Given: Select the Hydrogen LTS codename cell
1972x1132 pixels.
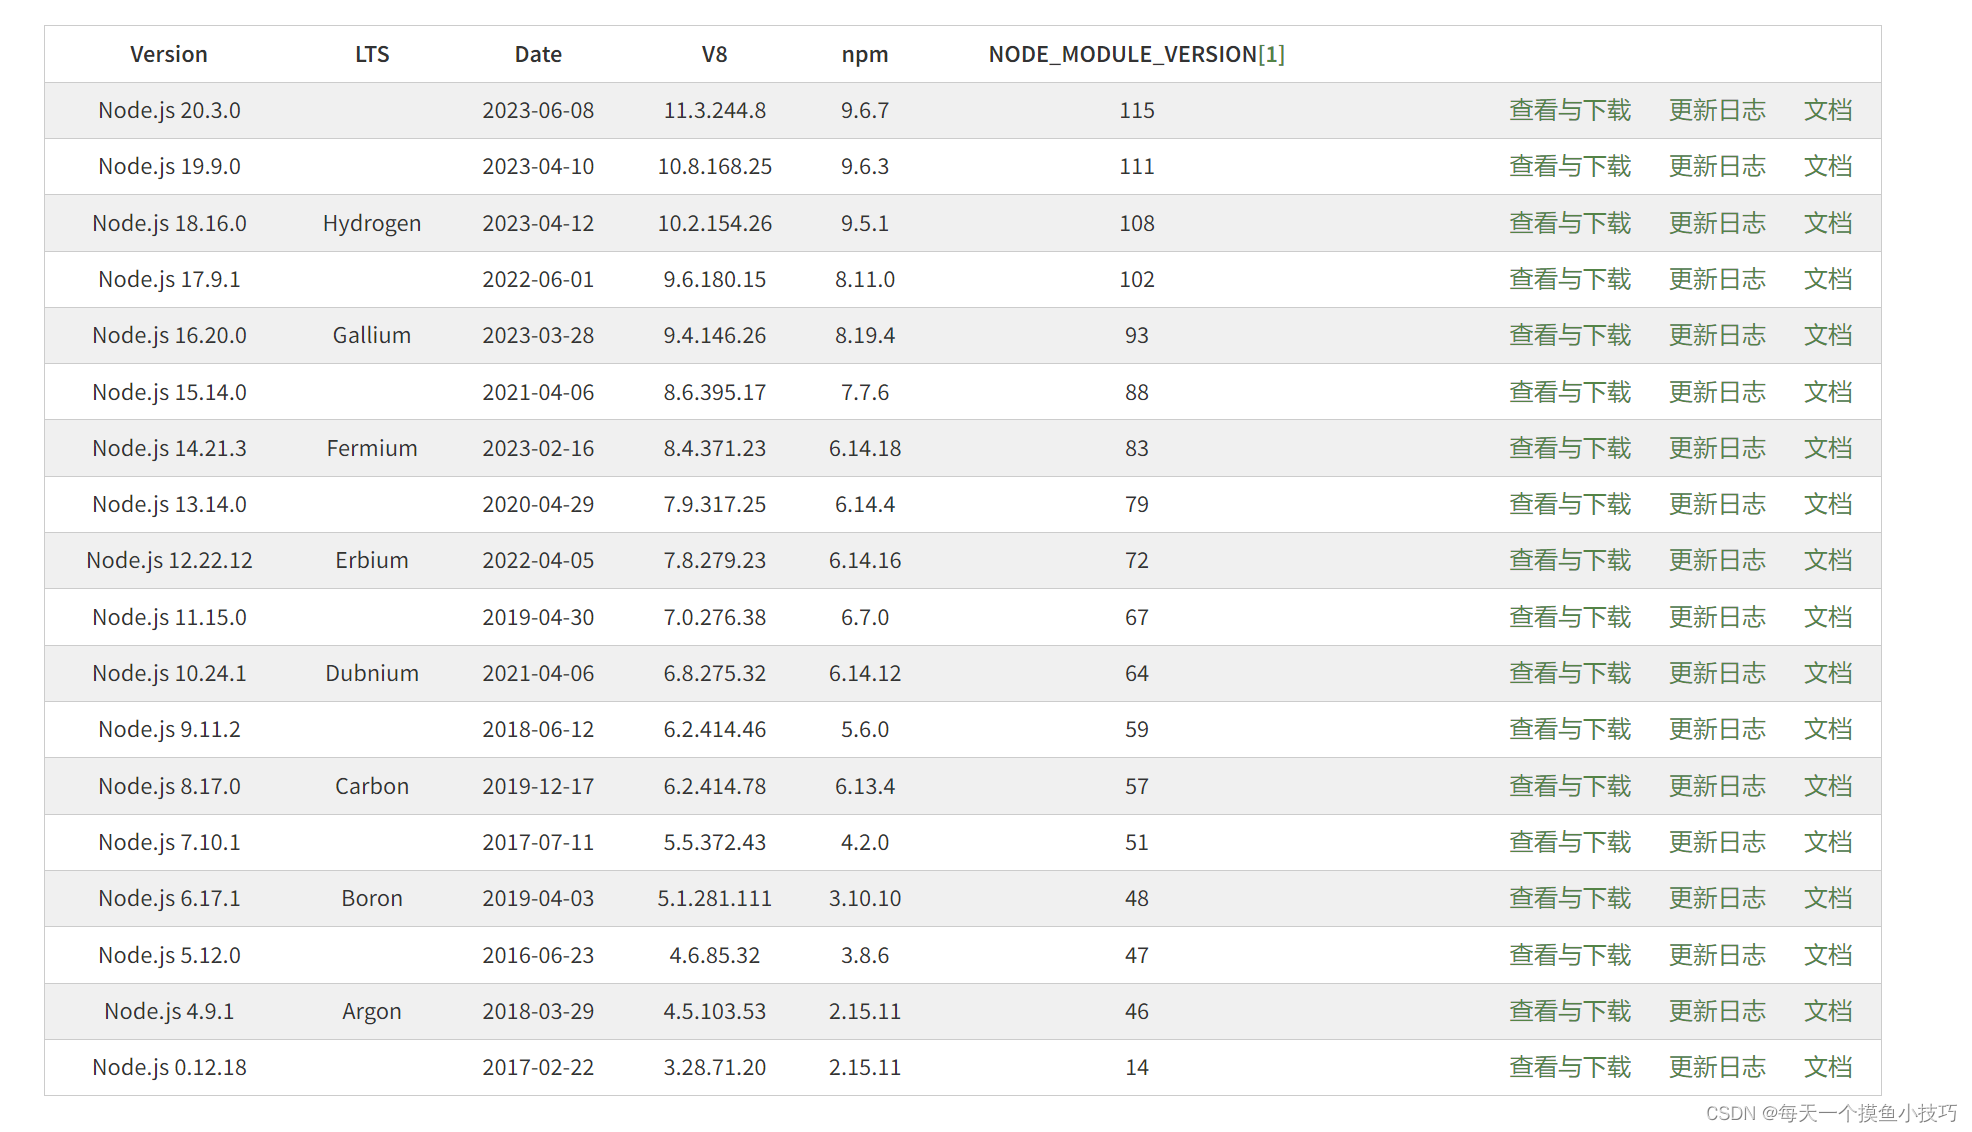Looking at the screenshot, I should (x=372, y=223).
